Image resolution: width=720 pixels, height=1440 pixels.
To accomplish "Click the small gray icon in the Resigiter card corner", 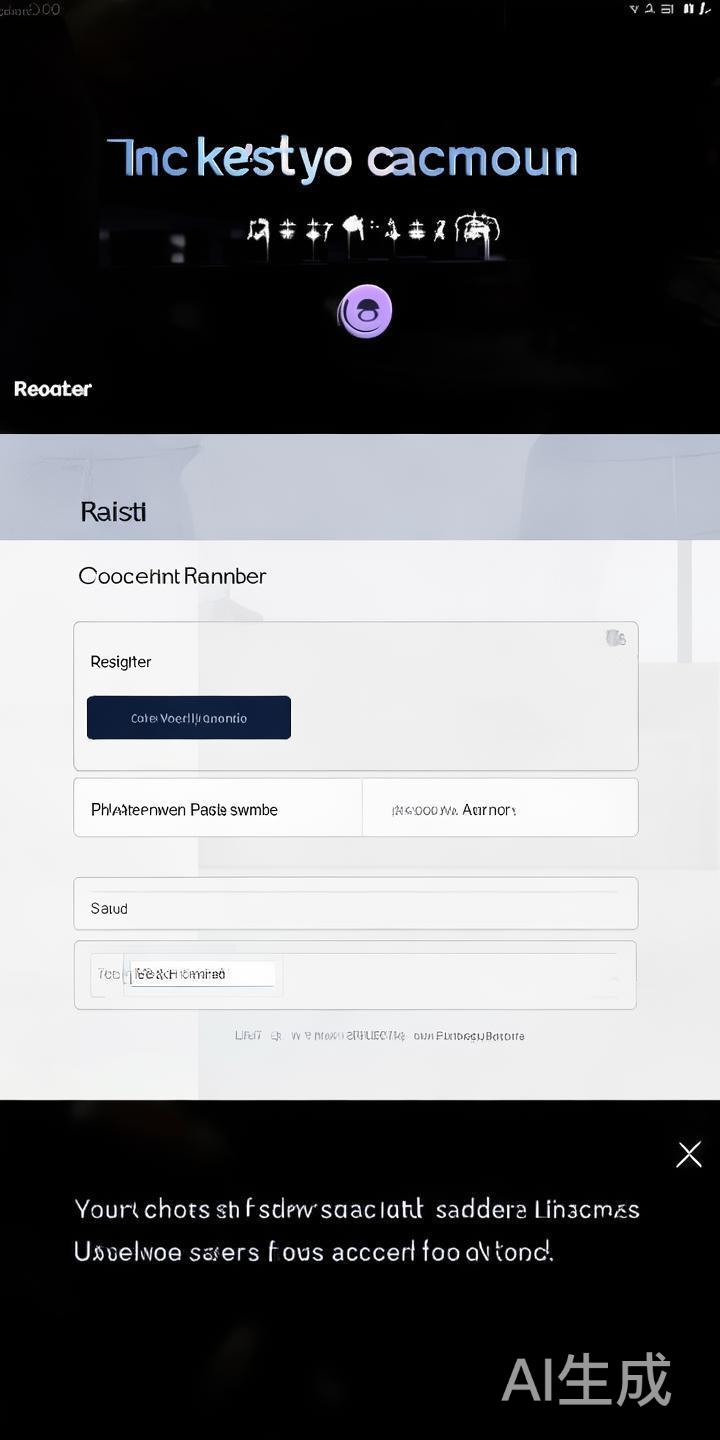I will [x=615, y=638].
